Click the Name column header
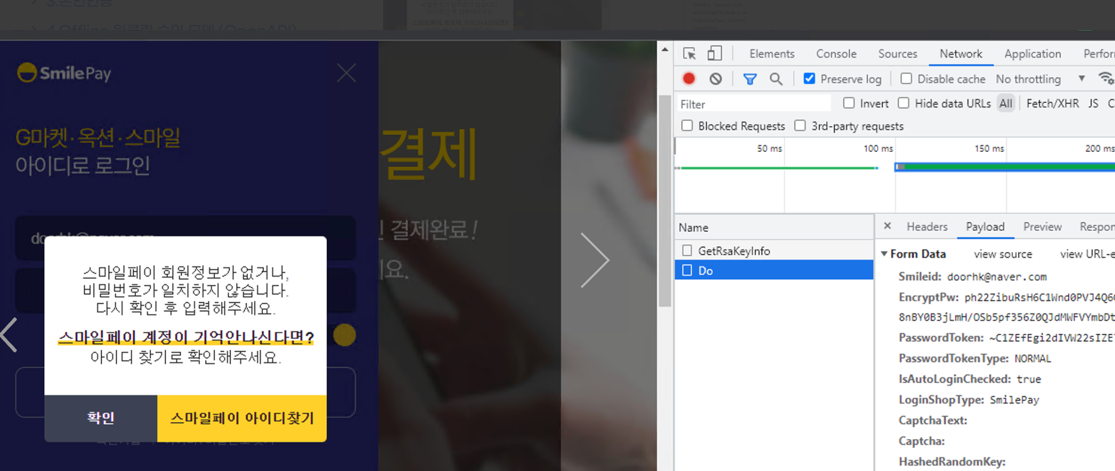The width and height of the screenshot is (1115, 471). (774, 228)
